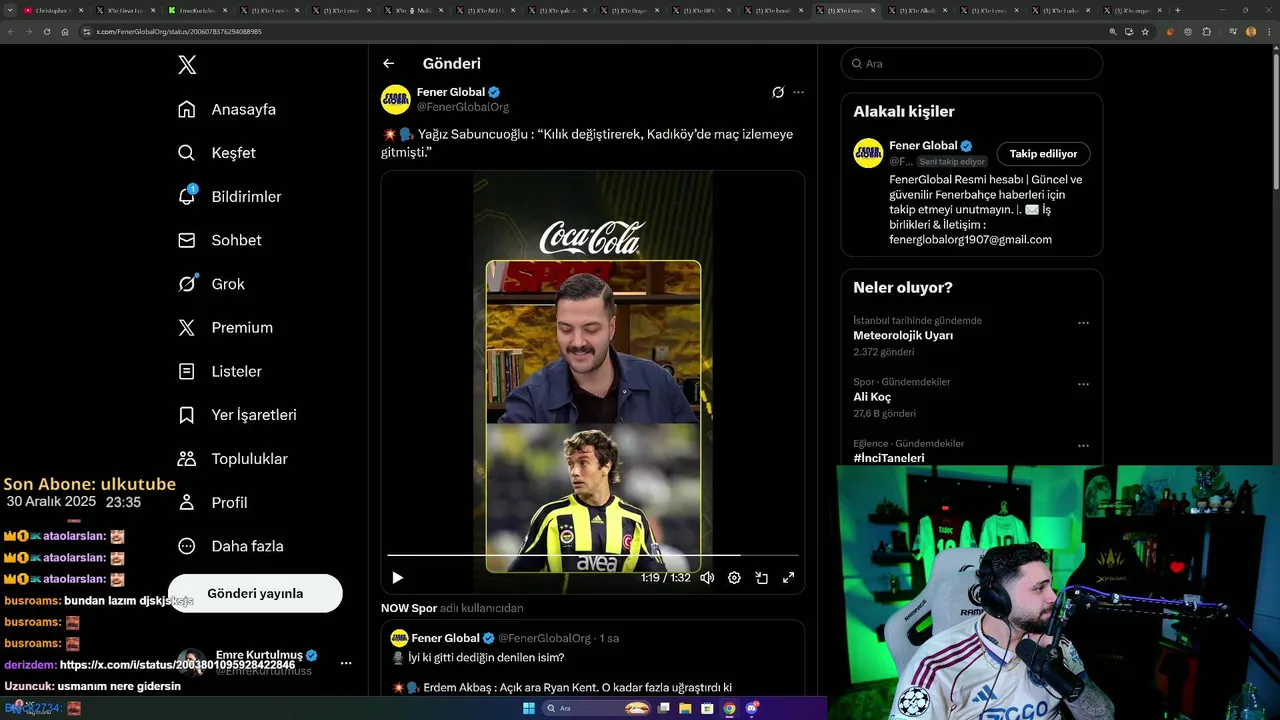Open NOW Spor source link
Screen dimensions: 1280x720
pyautogui.click(x=409, y=608)
